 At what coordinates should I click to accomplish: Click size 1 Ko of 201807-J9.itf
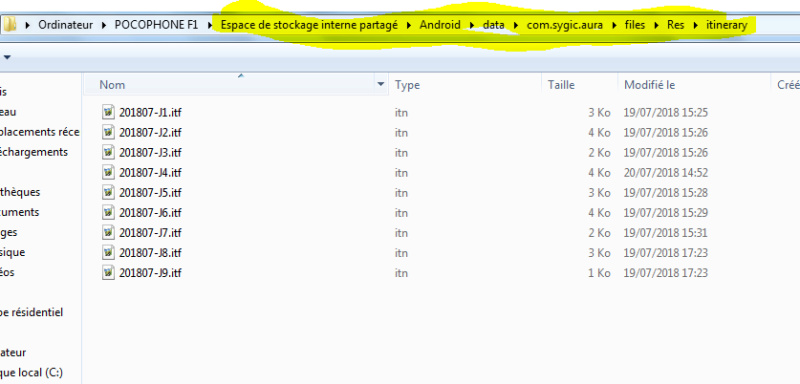[x=599, y=273]
